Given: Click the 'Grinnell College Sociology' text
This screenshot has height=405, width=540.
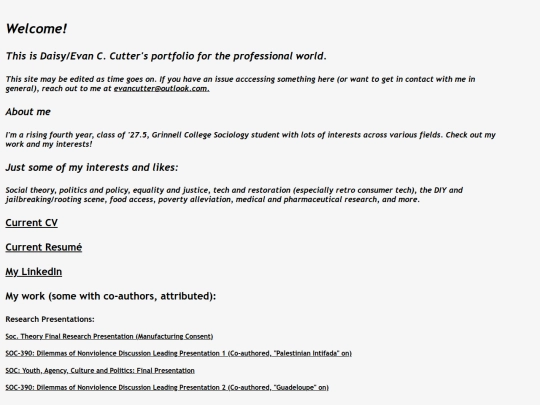Looking at the screenshot, I should [x=200, y=135].
